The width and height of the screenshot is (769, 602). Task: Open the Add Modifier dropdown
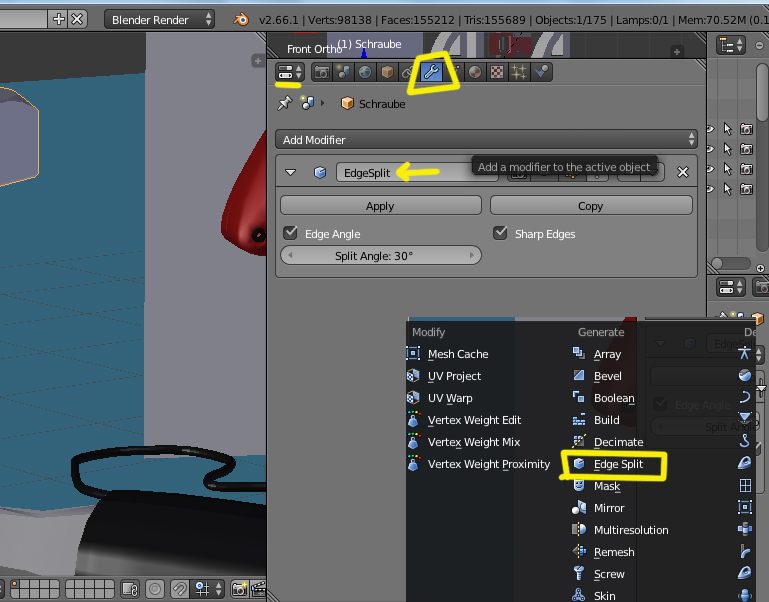tap(486, 140)
